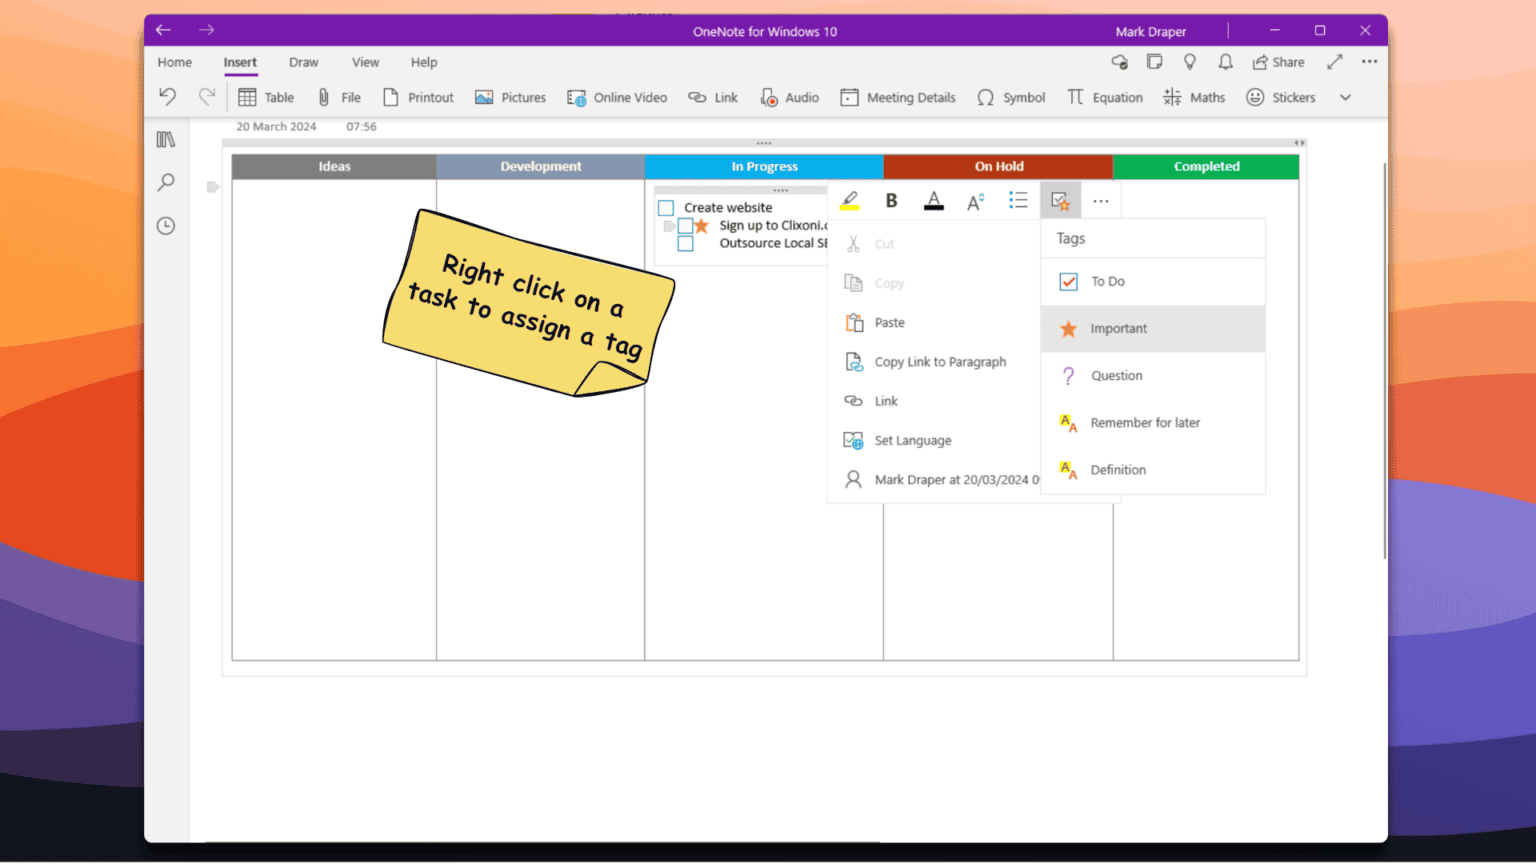The width and height of the screenshot is (1536, 864).
Task: Open the tags dropdown button in mini toolbar
Action: click(x=1060, y=201)
